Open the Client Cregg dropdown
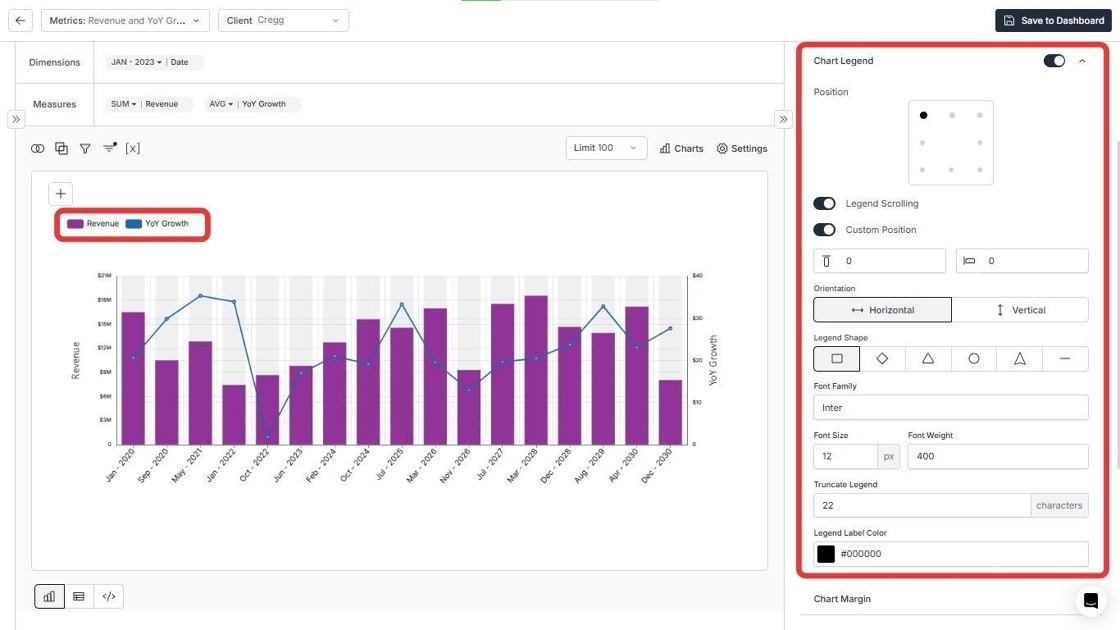This screenshot has height=630, width=1120. click(283, 20)
